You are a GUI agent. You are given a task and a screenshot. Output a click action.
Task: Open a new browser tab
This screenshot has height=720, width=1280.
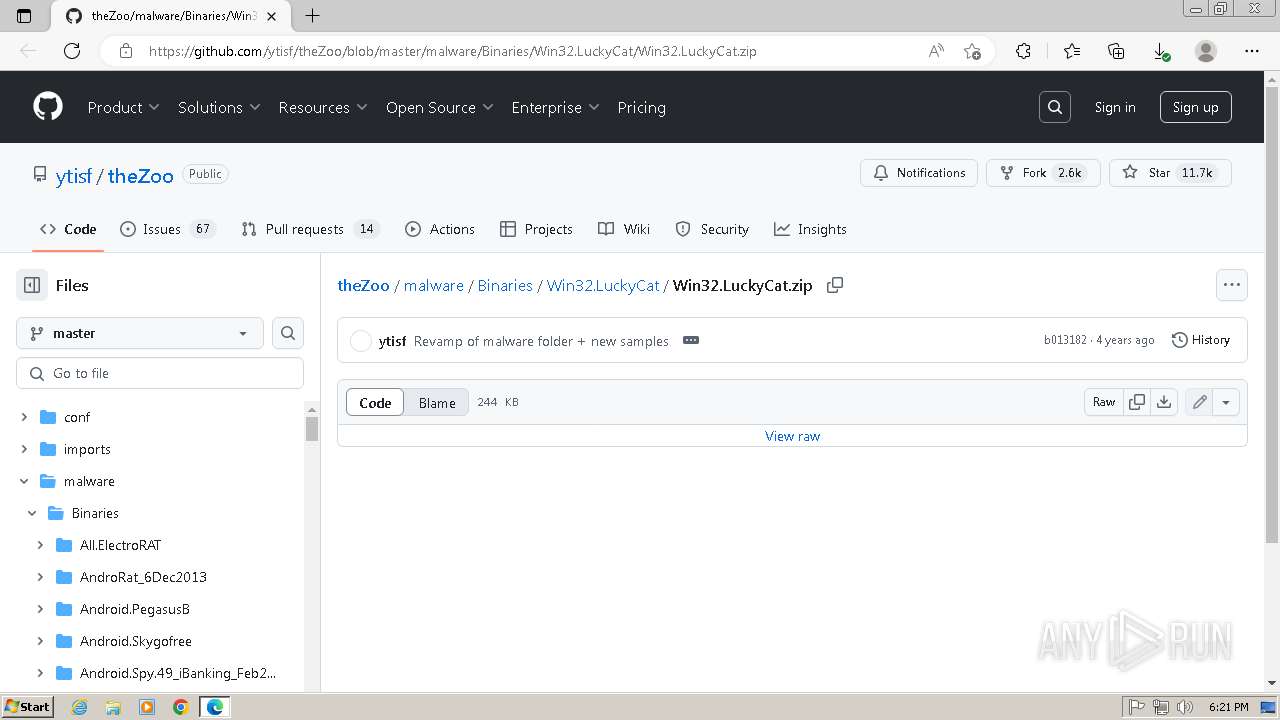[312, 16]
